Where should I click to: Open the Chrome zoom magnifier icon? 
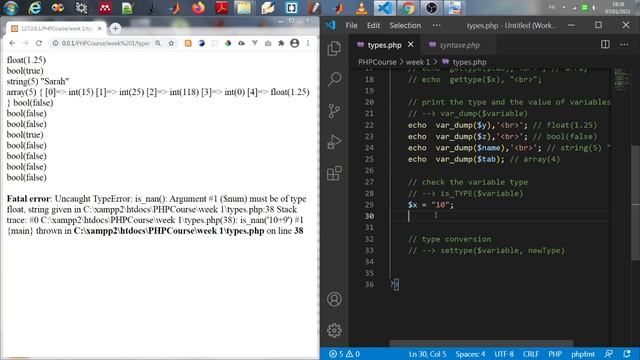[158, 43]
